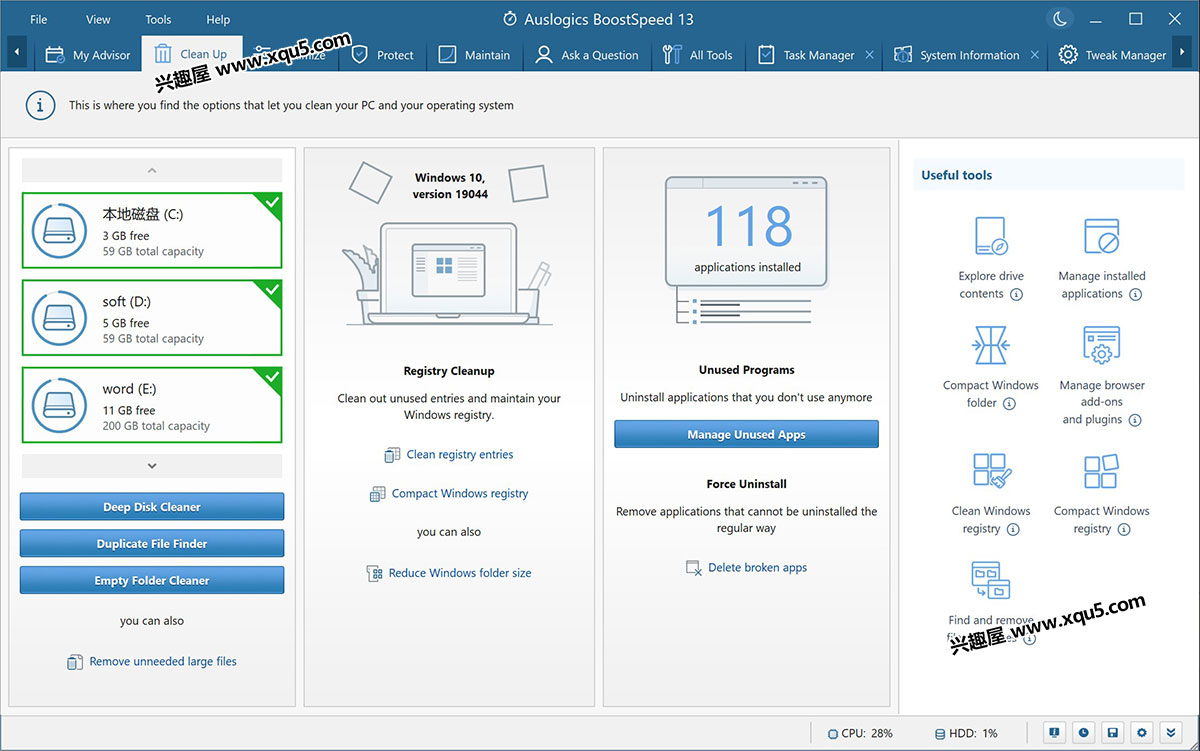Move tabs right with the arrow
The image size is (1200, 751).
click(x=1183, y=53)
